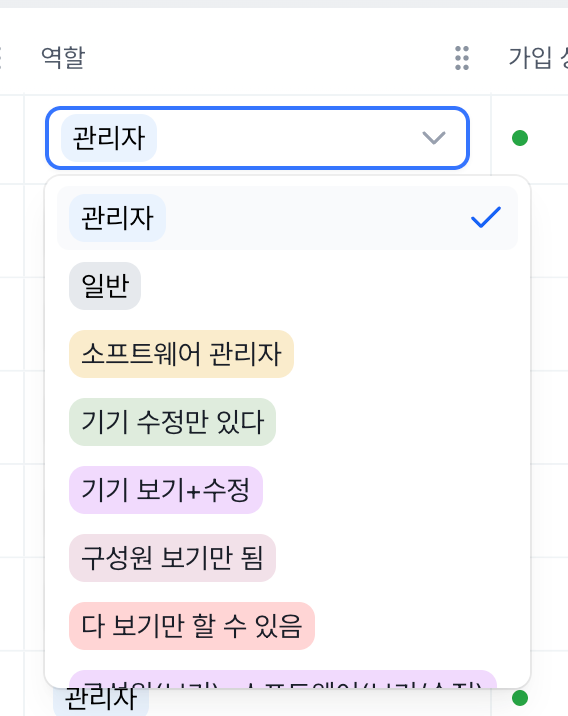Choose the purple 기기 보기+수정 option

point(166,490)
